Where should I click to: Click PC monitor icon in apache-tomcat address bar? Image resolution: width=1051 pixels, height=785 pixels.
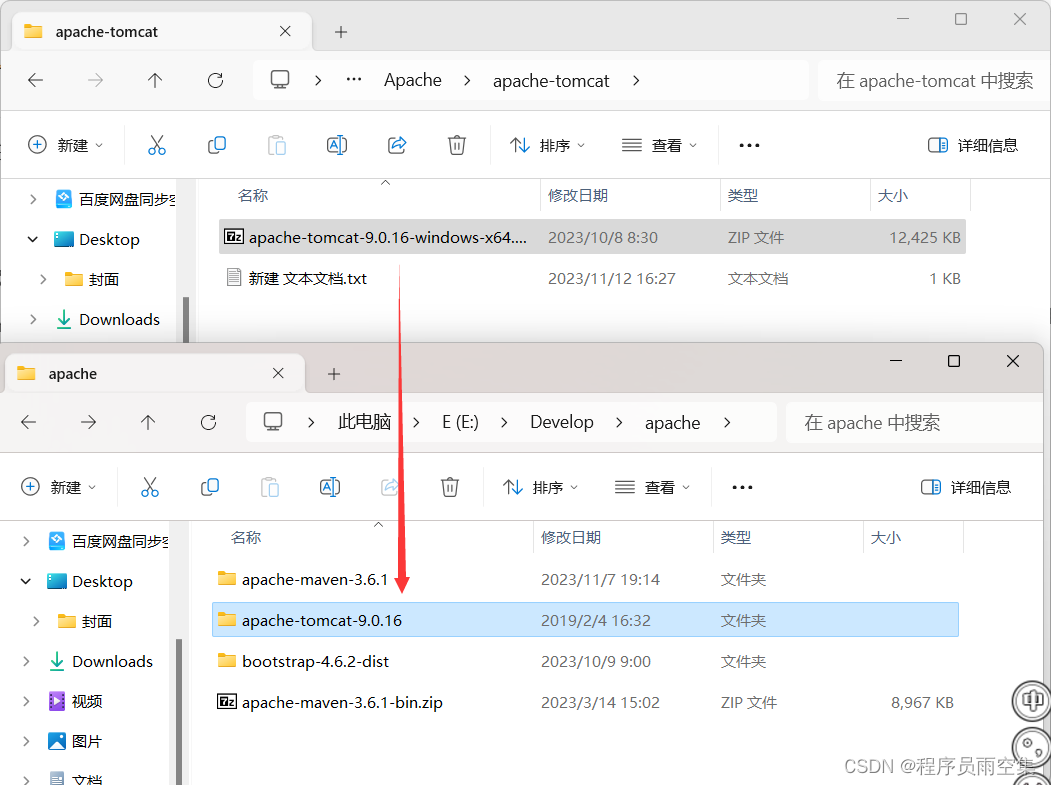point(280,80)
